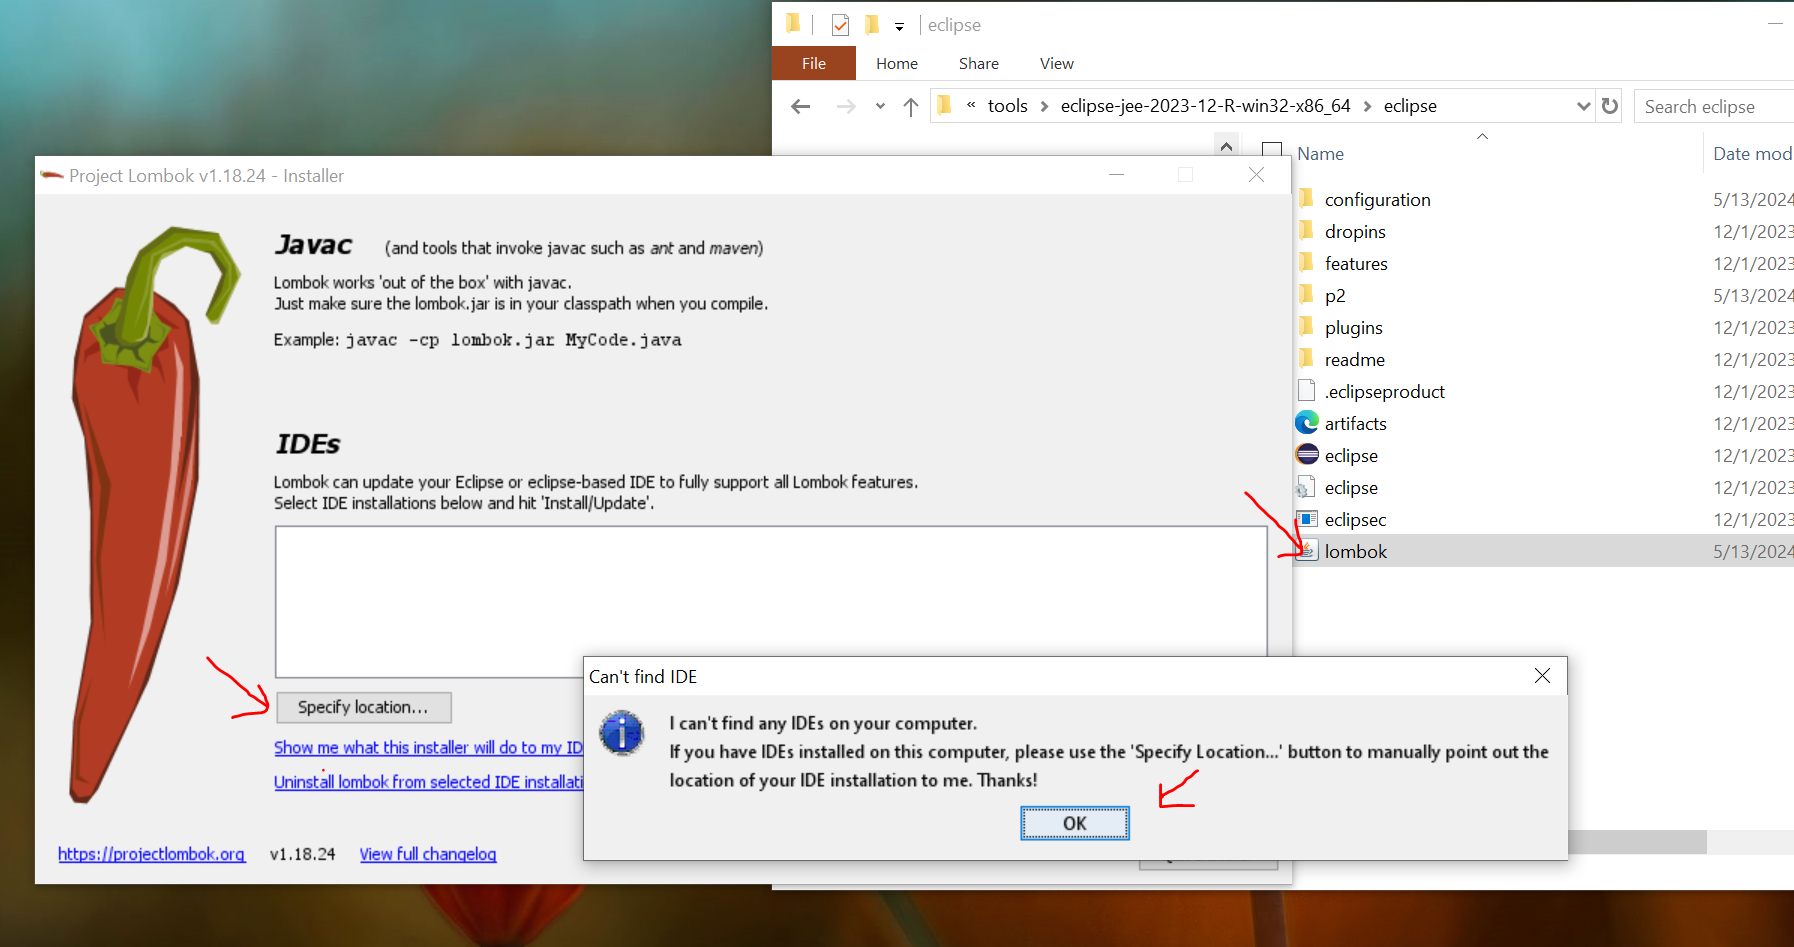
Task: Click OK in the Can't find IDE dialog
Action: point(1074,823)
